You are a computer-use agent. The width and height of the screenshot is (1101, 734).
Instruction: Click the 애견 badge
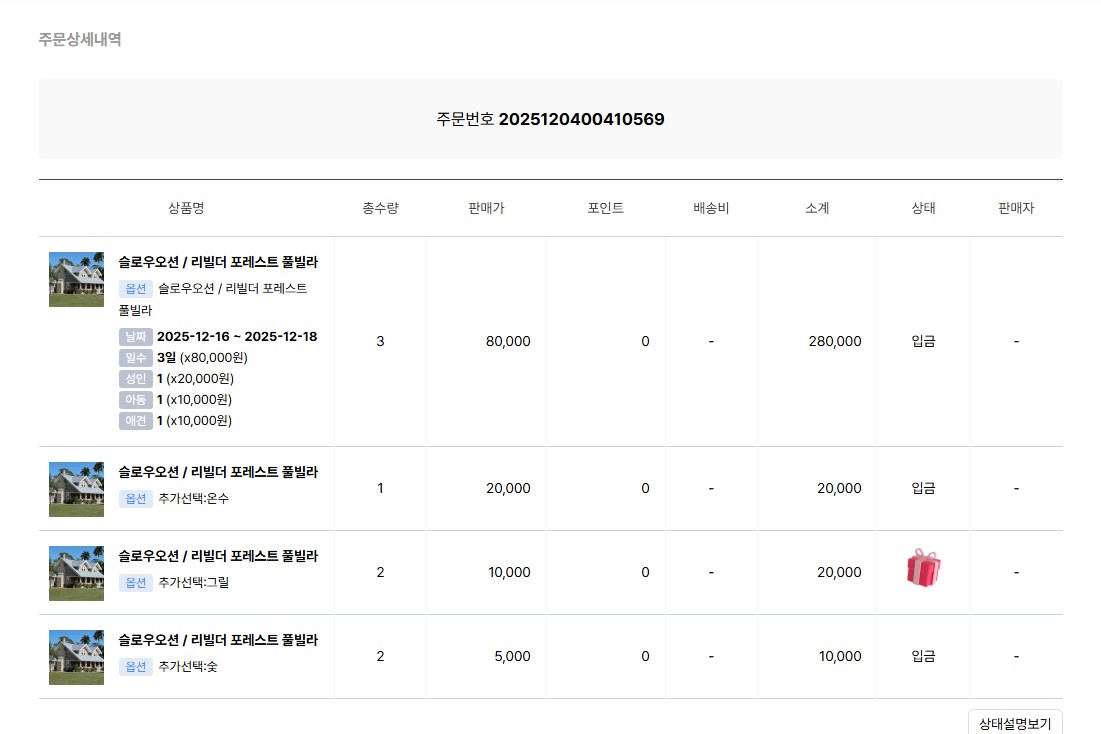click(135, 421)
